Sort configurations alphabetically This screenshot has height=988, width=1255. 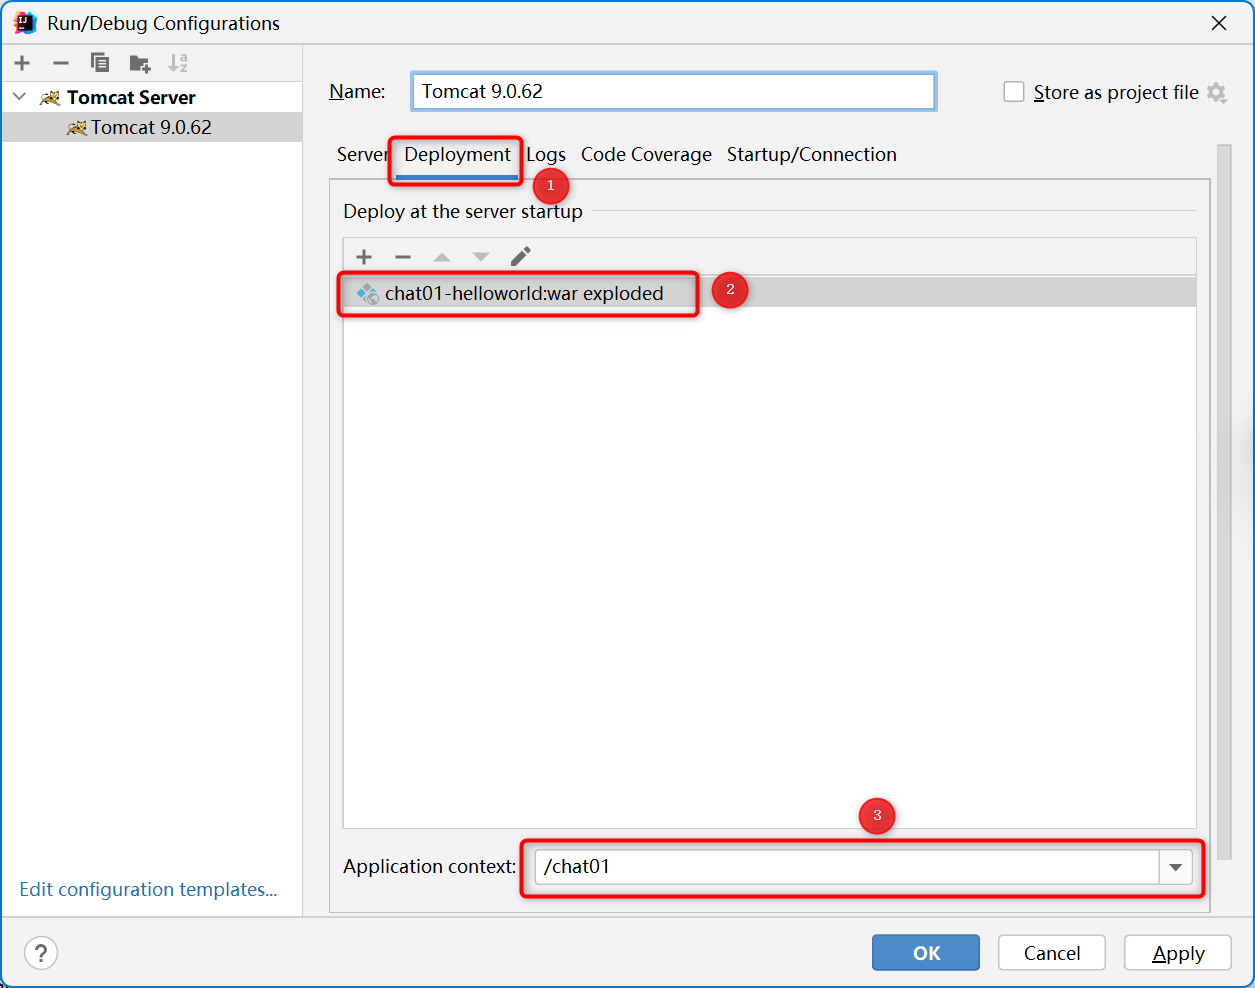click(x=178, y=63)
